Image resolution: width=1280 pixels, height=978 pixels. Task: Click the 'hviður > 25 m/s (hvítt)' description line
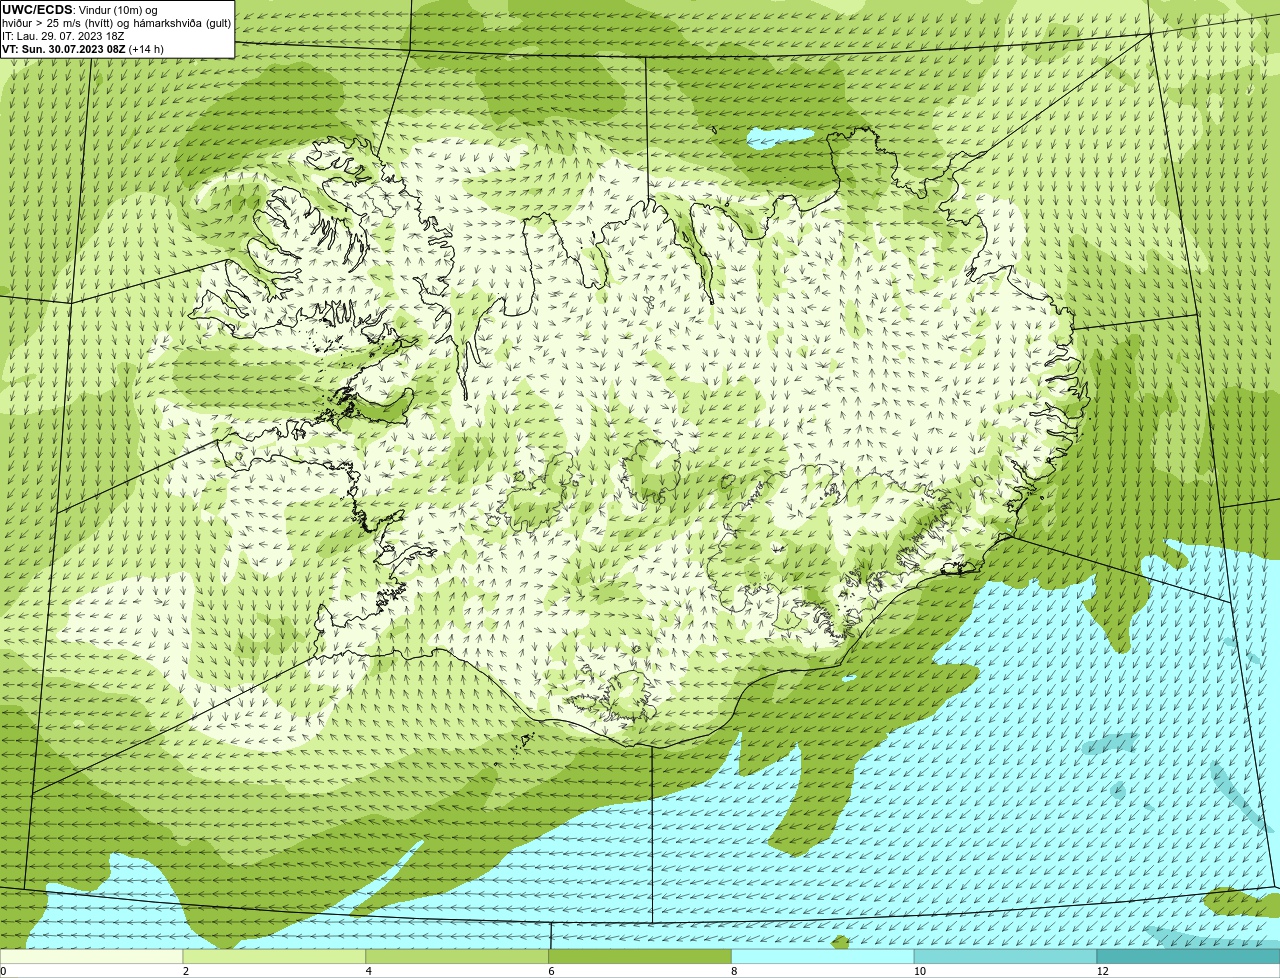click(x=117, y=23)
